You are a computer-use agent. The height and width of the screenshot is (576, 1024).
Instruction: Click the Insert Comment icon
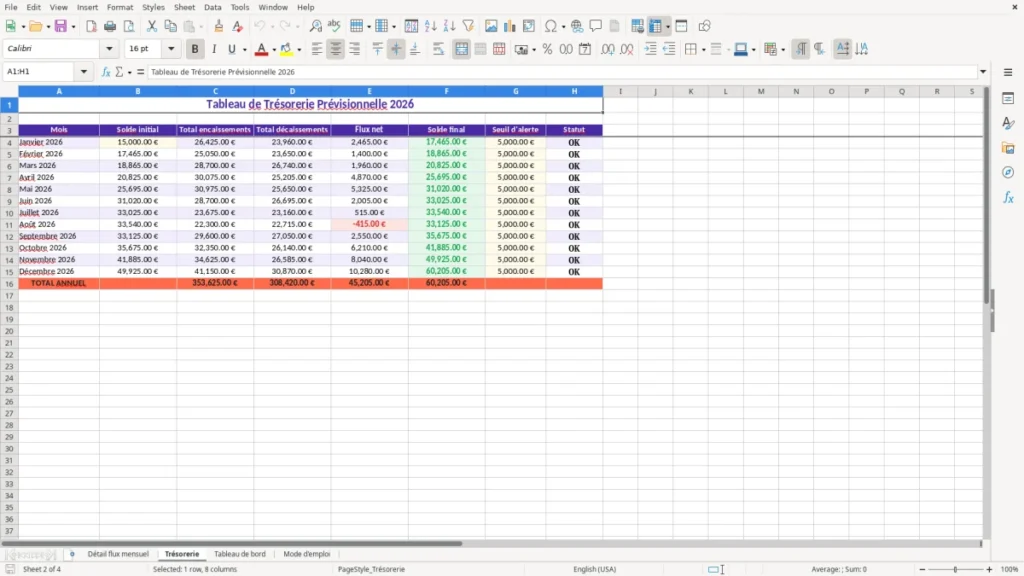coord(596,26)
